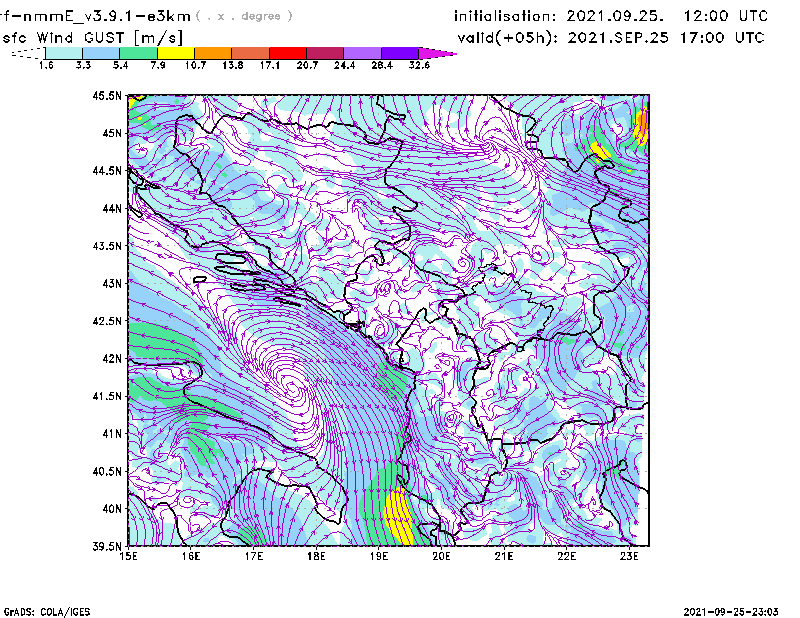Click the legend value '3.3'
The image size is (800, 618).
(83, 65)
